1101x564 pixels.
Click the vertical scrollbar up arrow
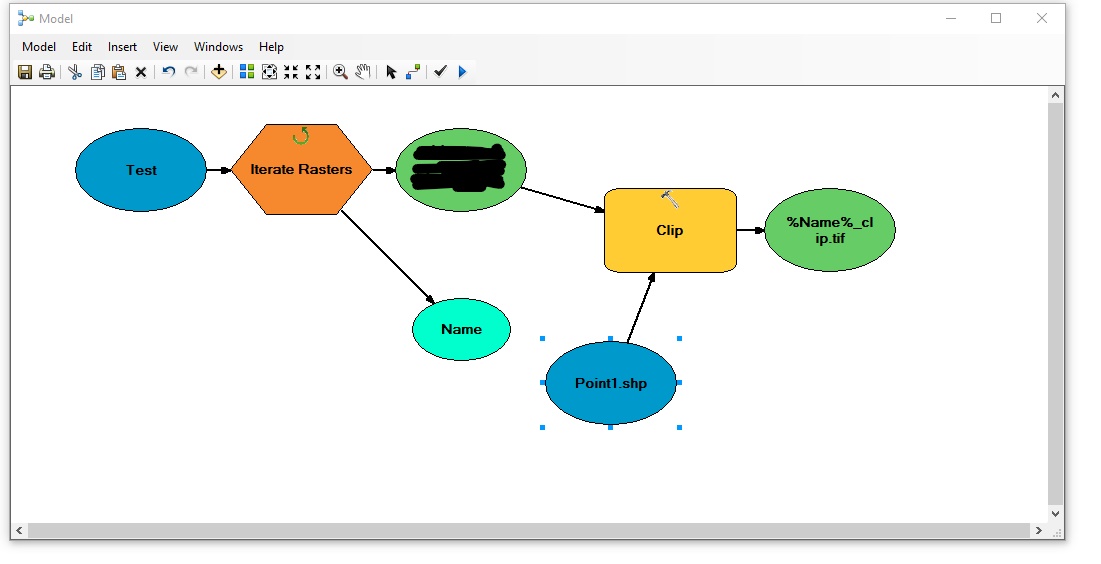coord(1055,95)
